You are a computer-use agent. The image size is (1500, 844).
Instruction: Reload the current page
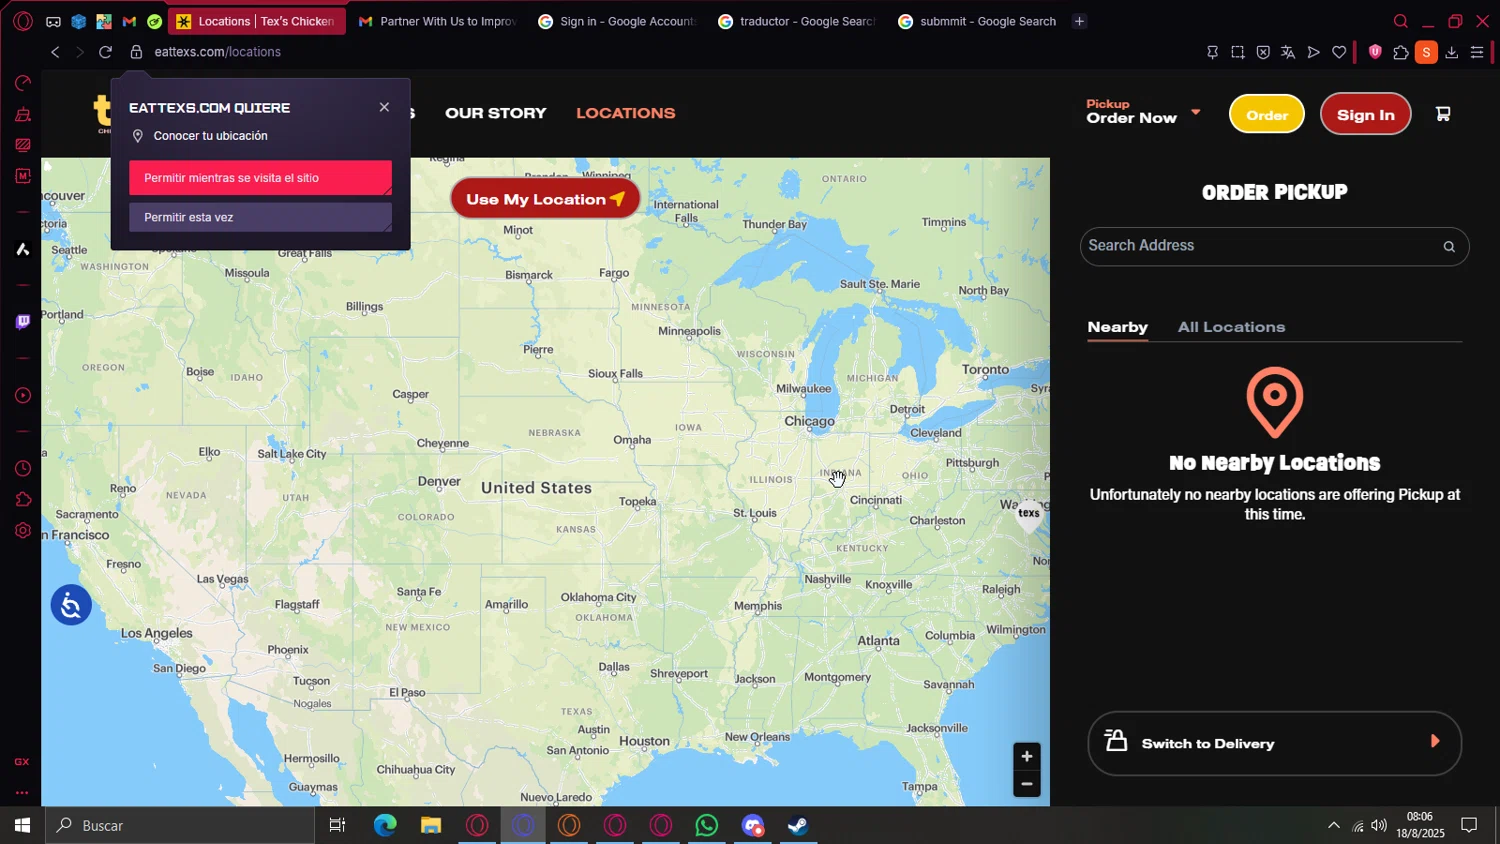(105, 52)
